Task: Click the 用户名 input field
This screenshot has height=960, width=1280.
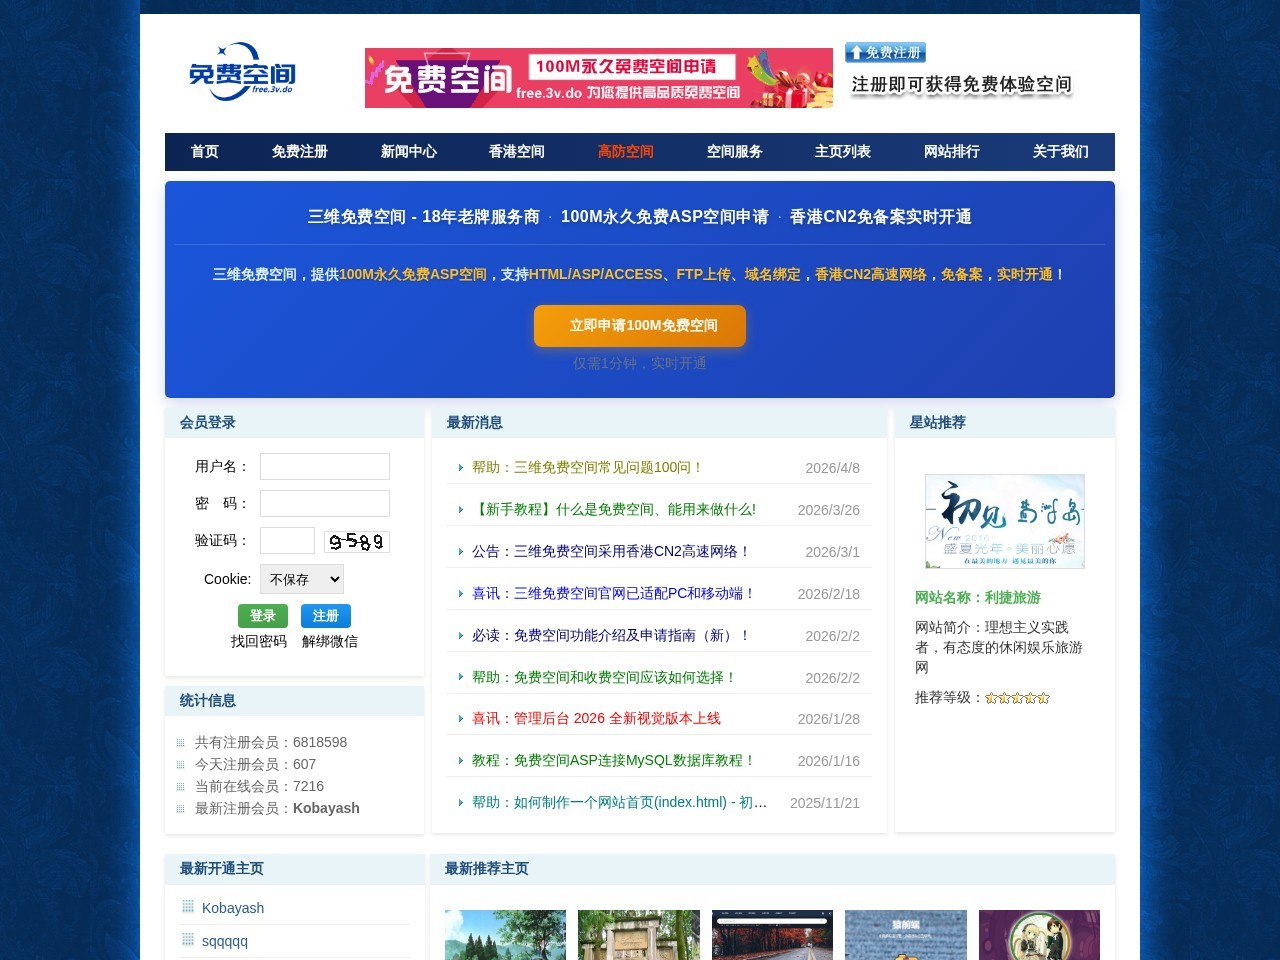Action: (x=324, y=465)
